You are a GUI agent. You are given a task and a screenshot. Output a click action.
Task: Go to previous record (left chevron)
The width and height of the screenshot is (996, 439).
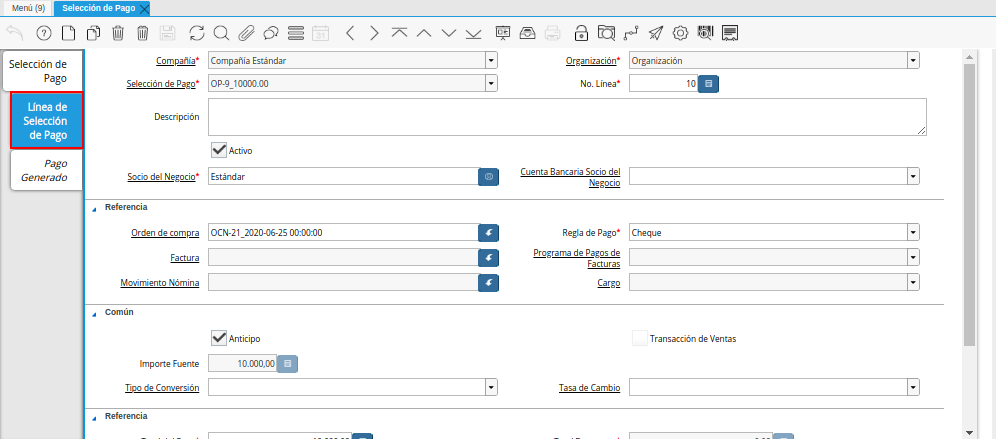(350, 33)
